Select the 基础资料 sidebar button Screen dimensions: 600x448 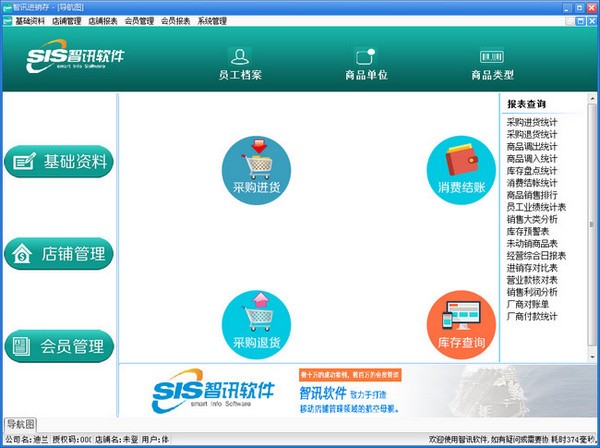pyautogui.click(x=59, y=161)
